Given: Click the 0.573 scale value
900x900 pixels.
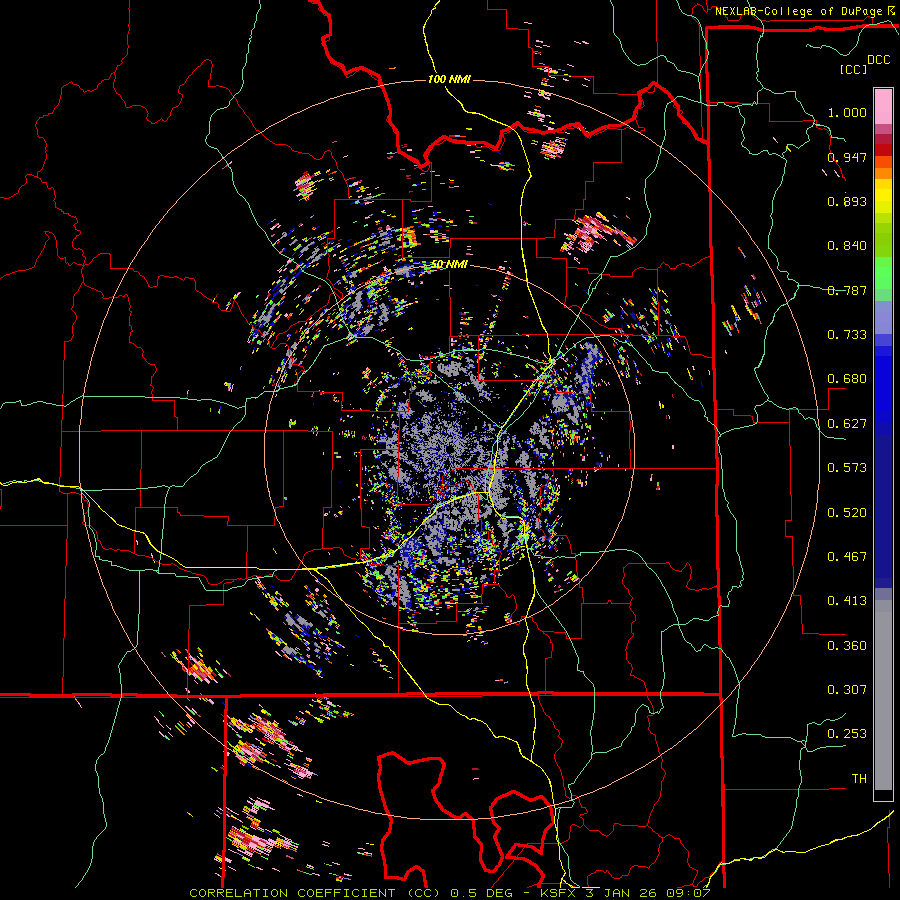Looking at the screenshot, I should tap(847, 468).
